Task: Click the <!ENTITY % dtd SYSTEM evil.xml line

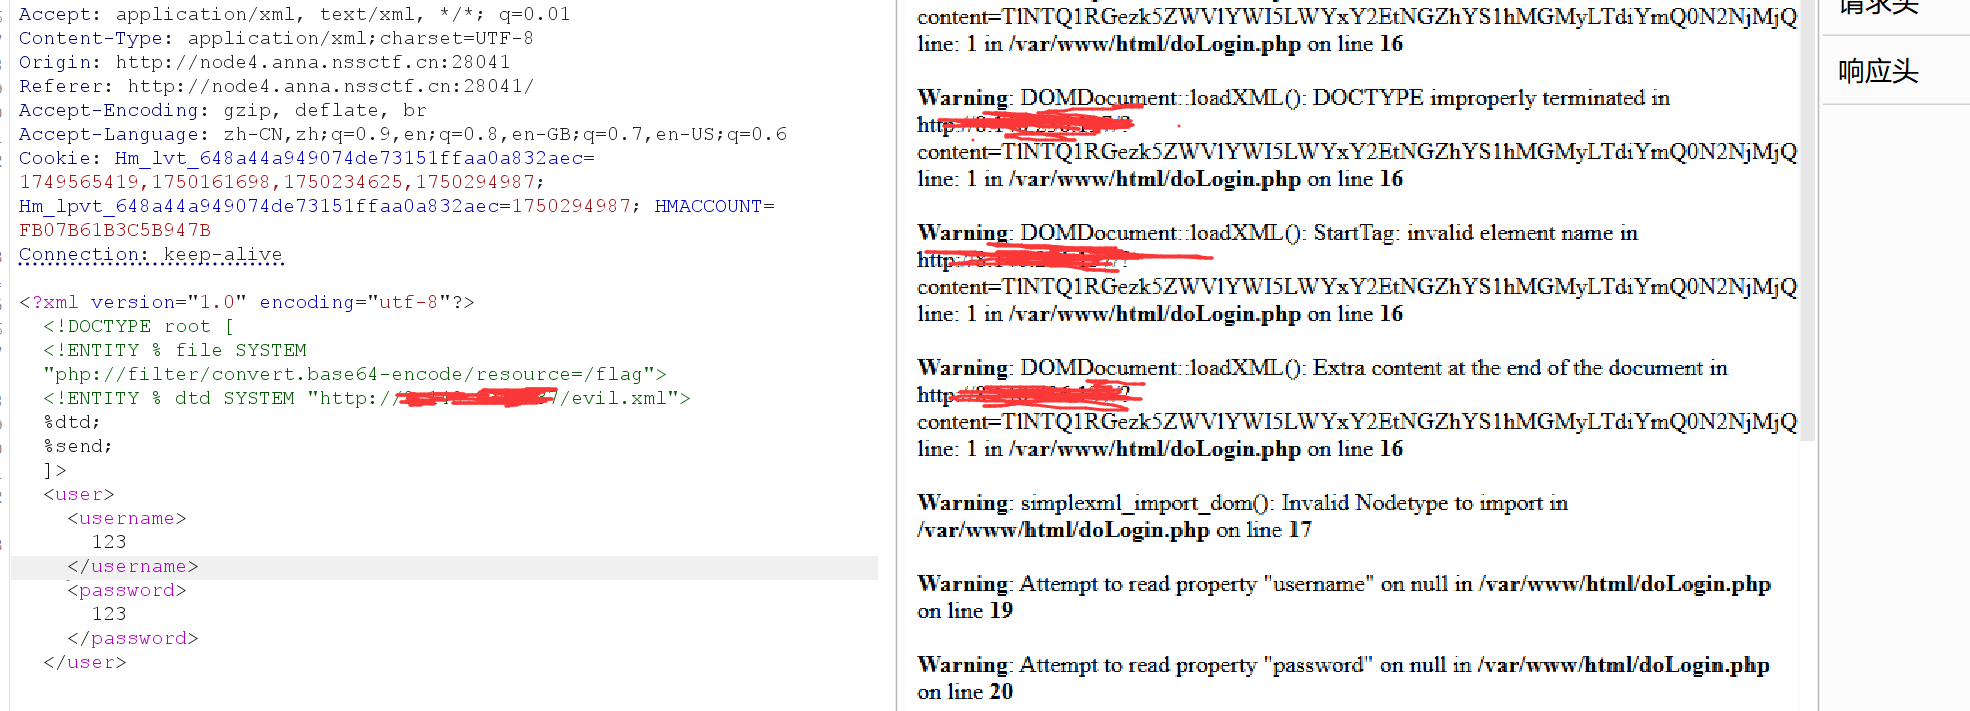Action: (367, 398)
